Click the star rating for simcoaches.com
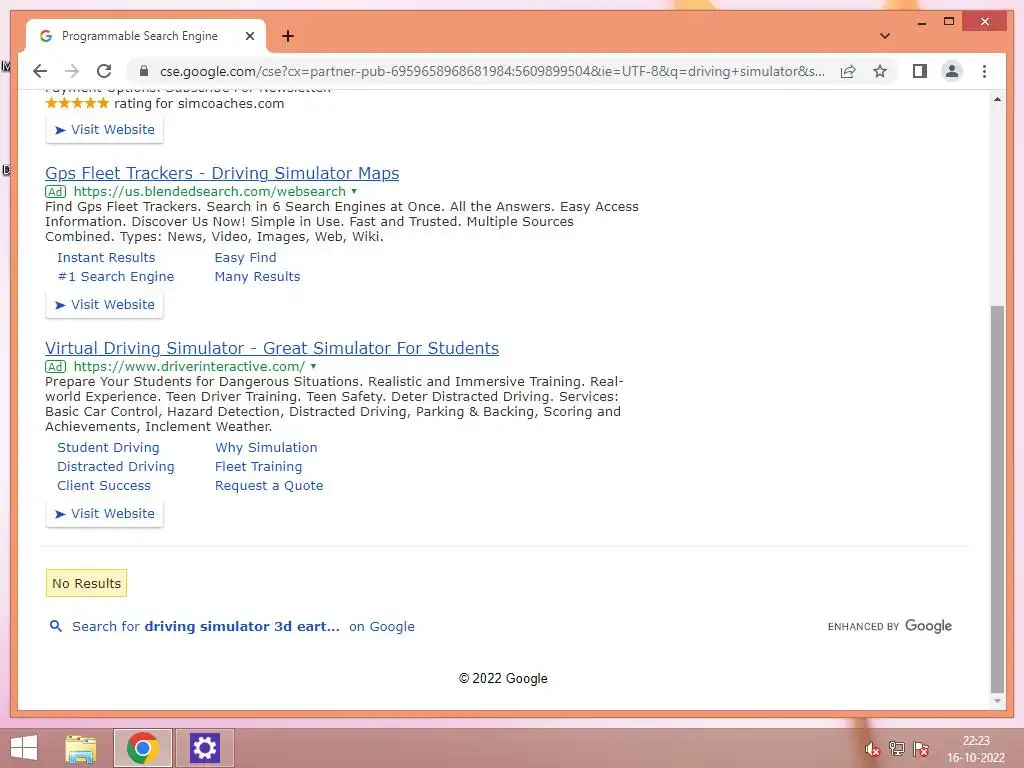Screen dimensions: 1024x768 pos(77,103)
